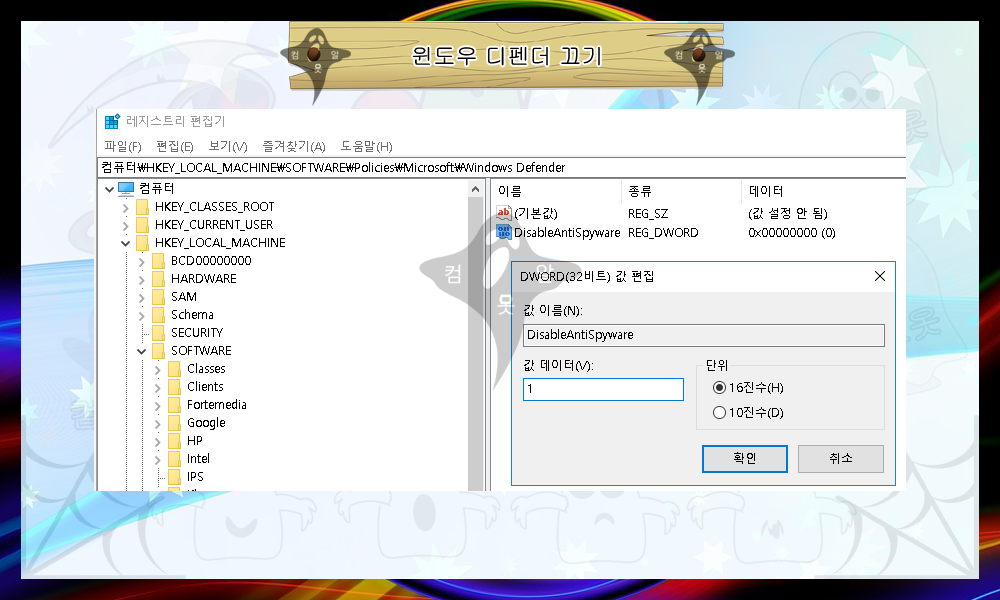Click the DWORD icon of DisableAntiSpyware
This screenshot has height=600, width=1000.
504,232
